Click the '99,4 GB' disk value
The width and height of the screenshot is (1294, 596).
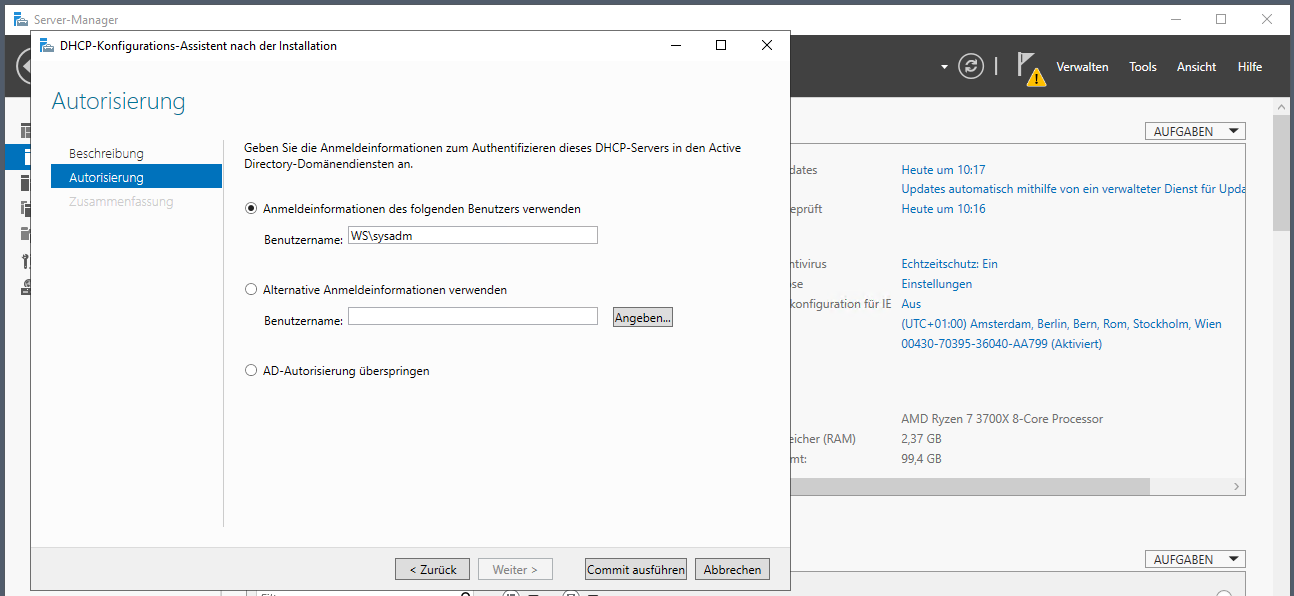point(921,458)
